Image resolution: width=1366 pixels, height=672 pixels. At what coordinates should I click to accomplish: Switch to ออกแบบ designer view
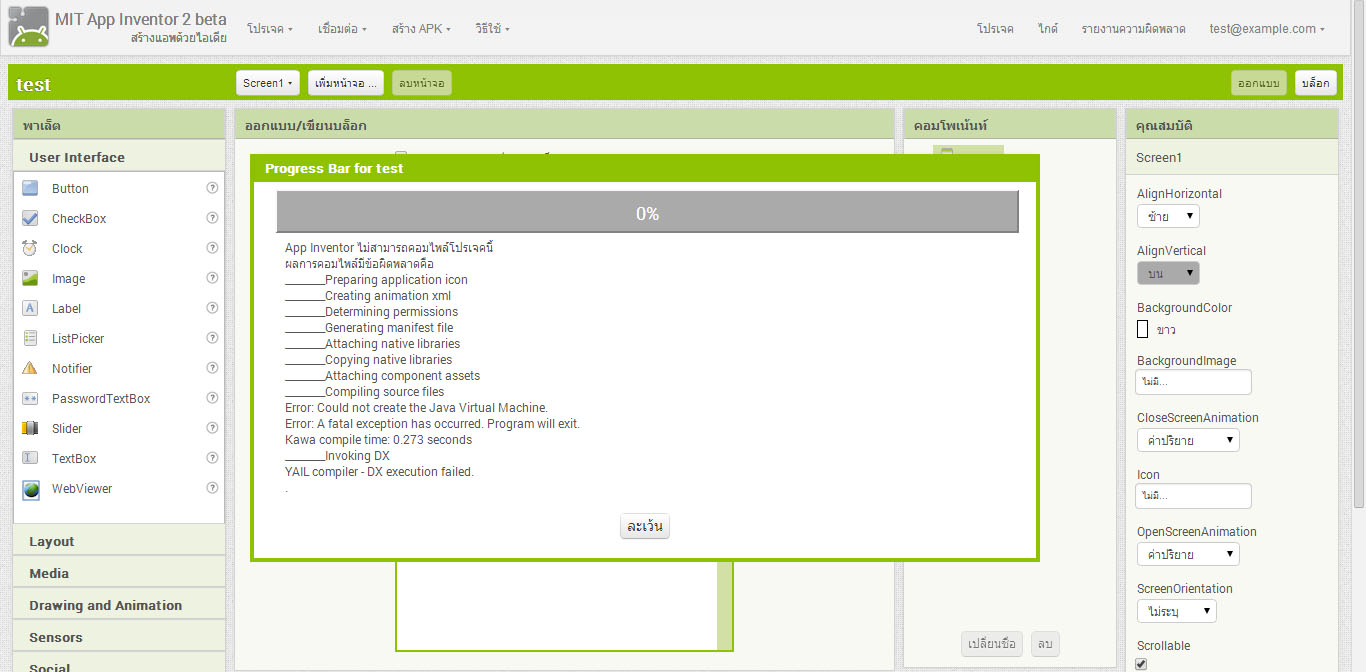[1259, 83]
